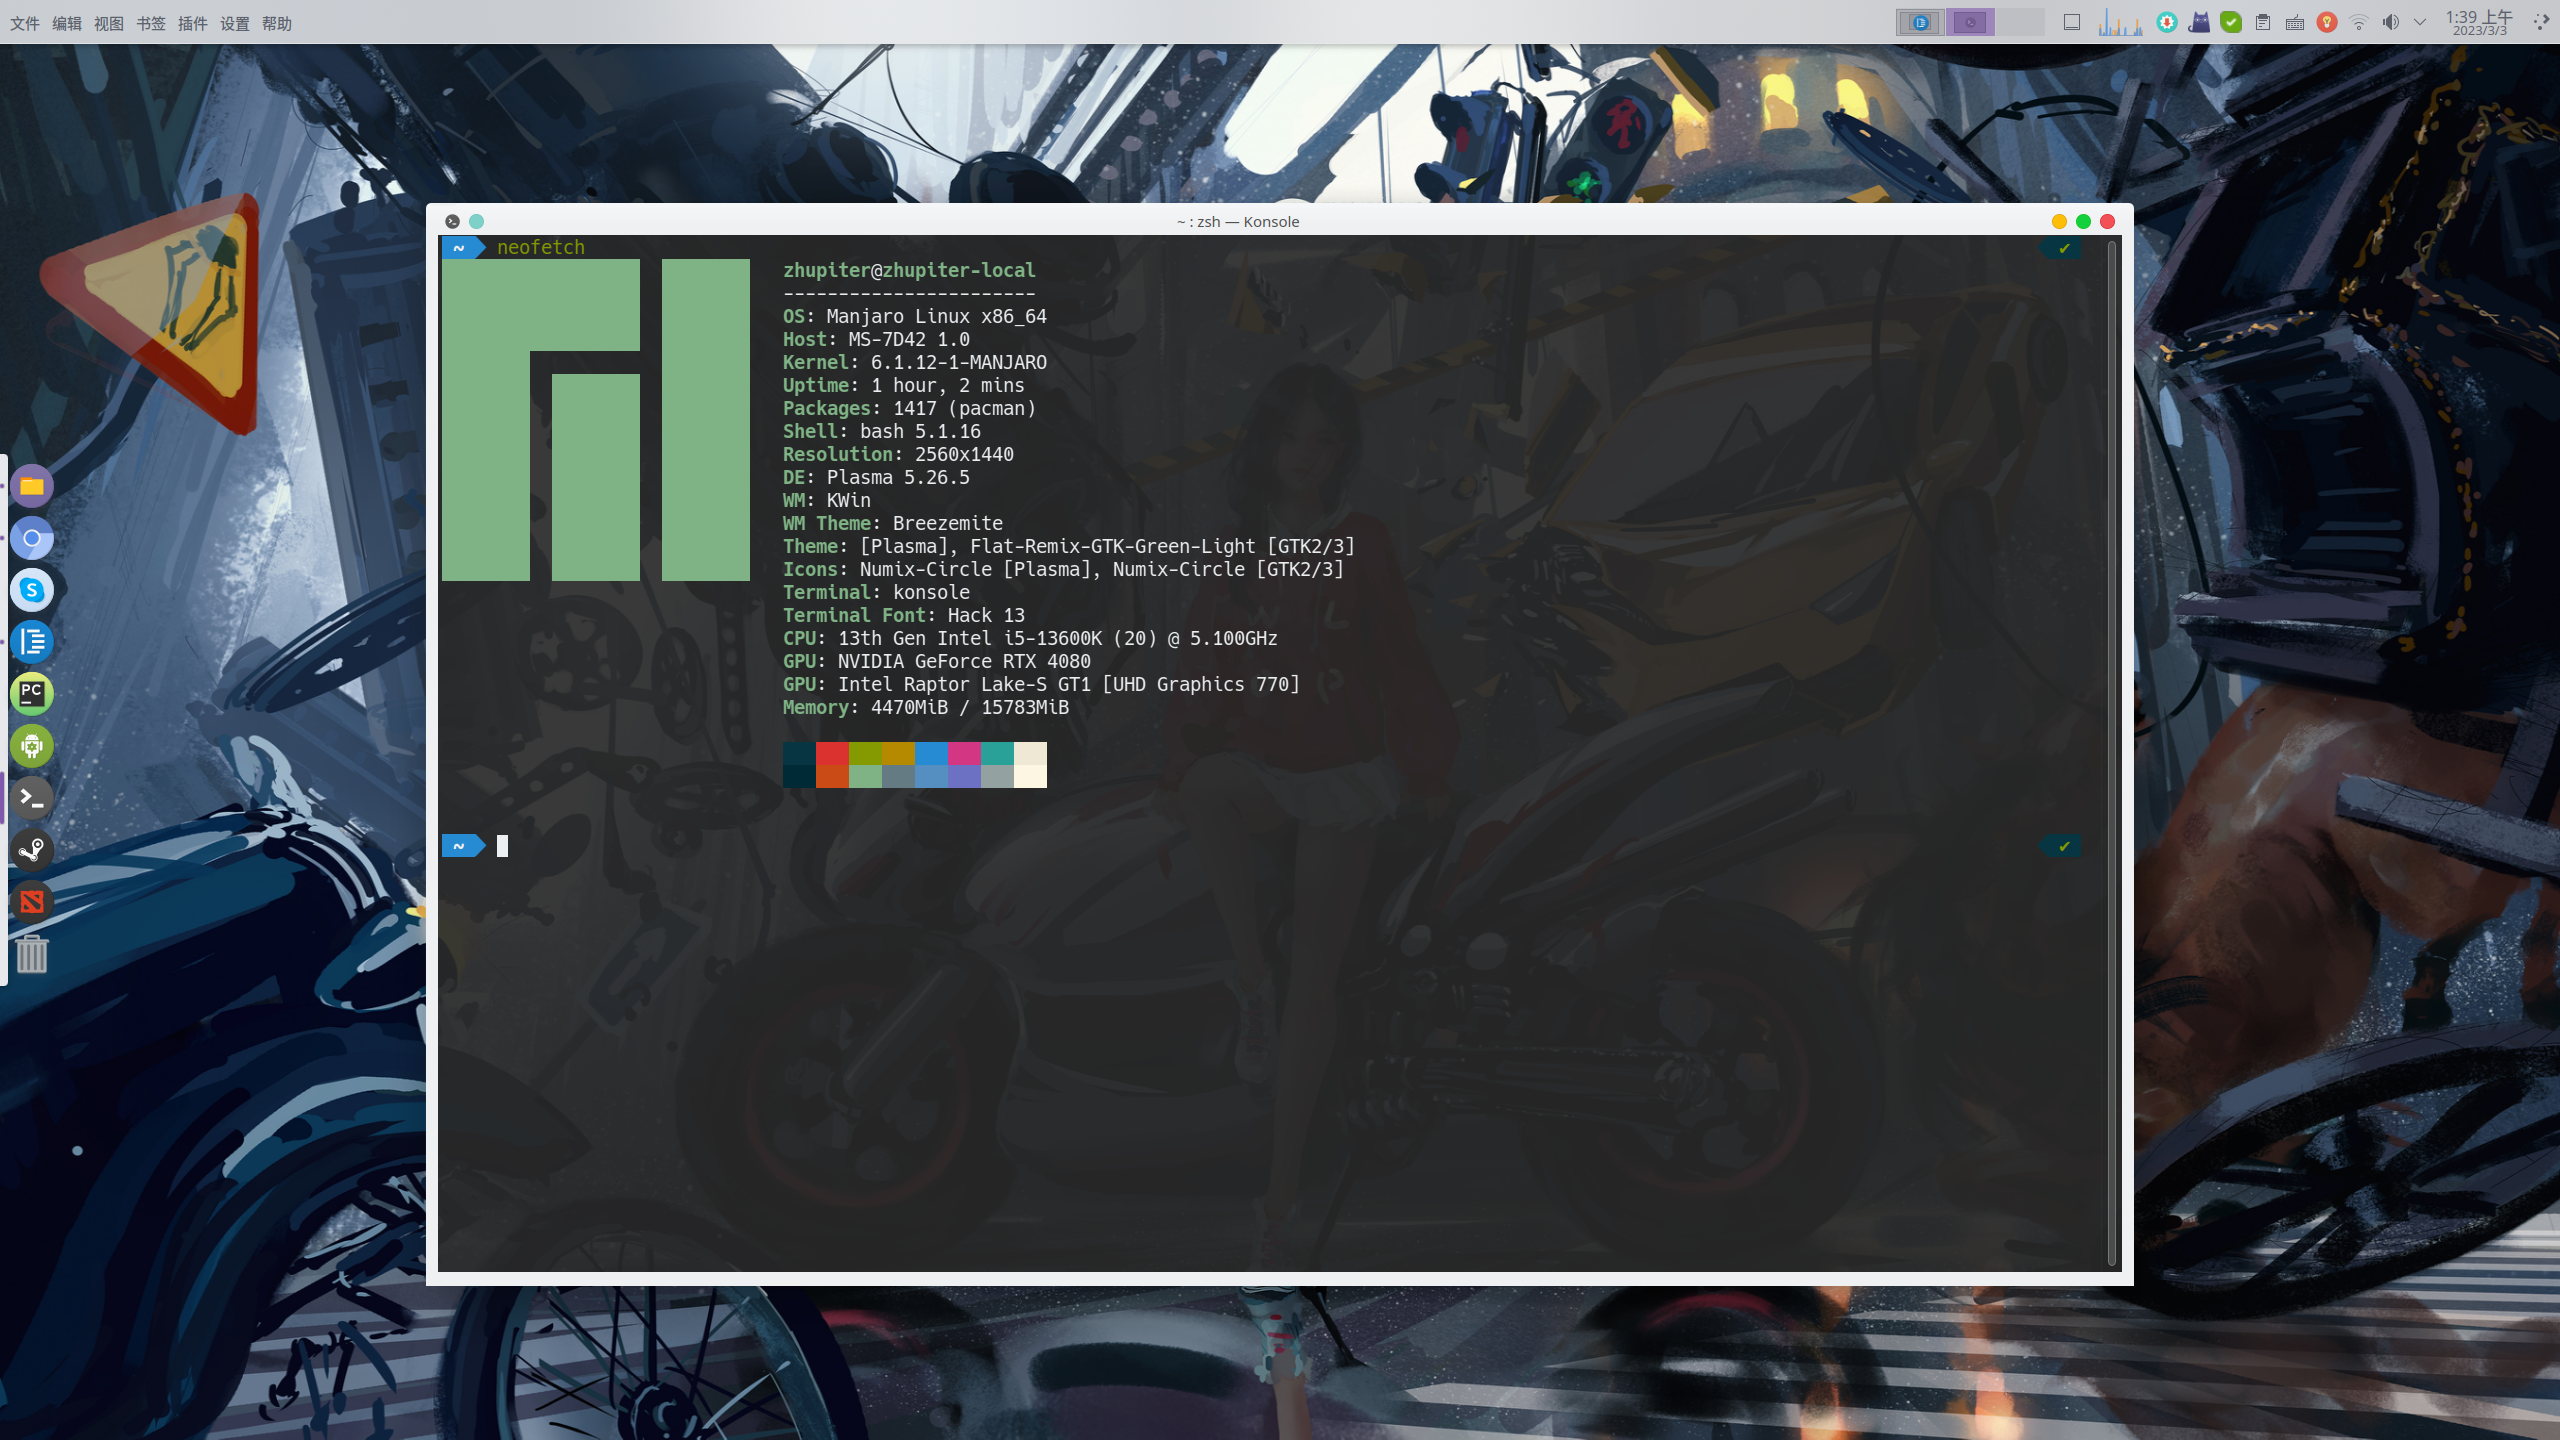The height and width of the screenshot is (1440, 2560).
Task: Expand hidden tray icons with the chevron
Action: [x=2421, y=22]
